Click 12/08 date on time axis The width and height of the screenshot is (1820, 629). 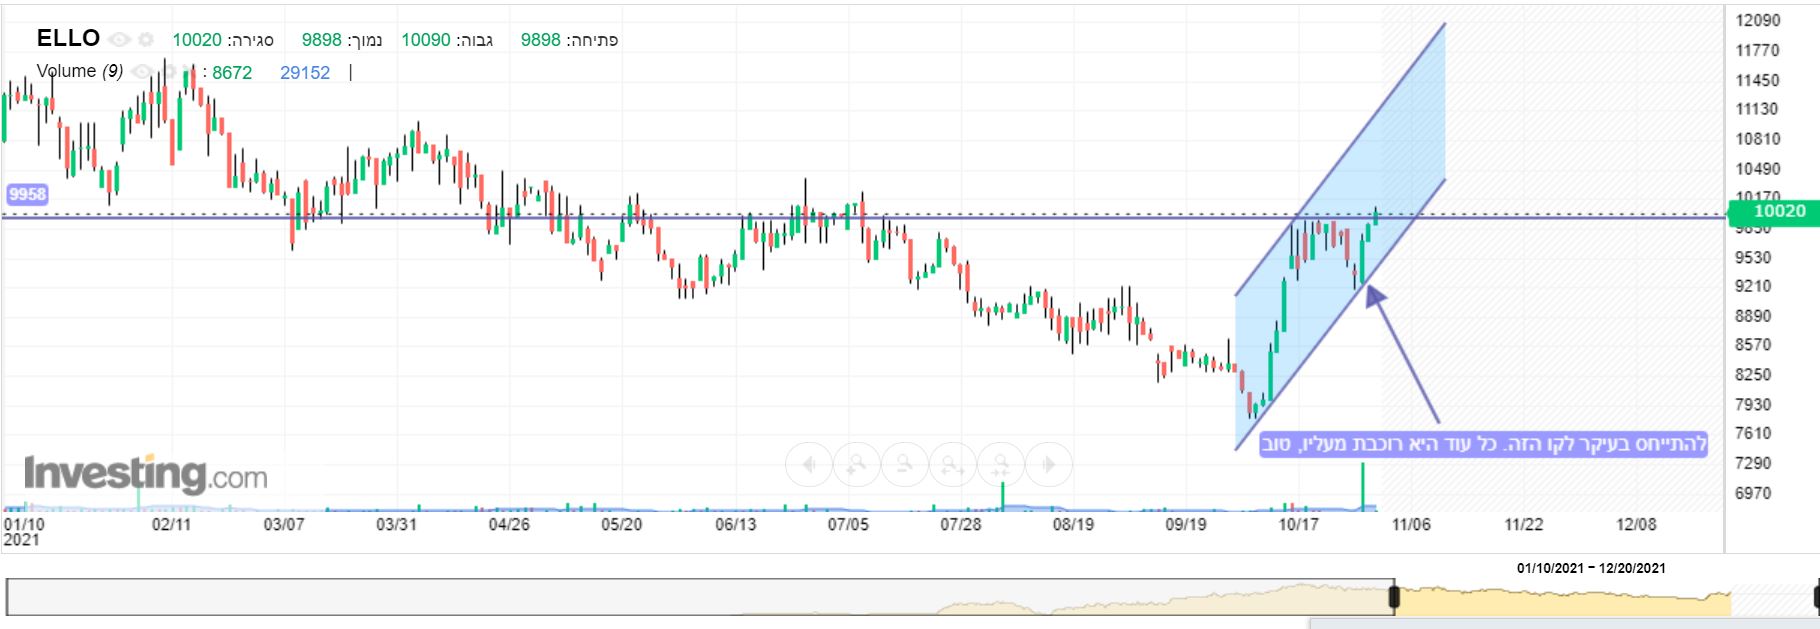click(1637, 524)
